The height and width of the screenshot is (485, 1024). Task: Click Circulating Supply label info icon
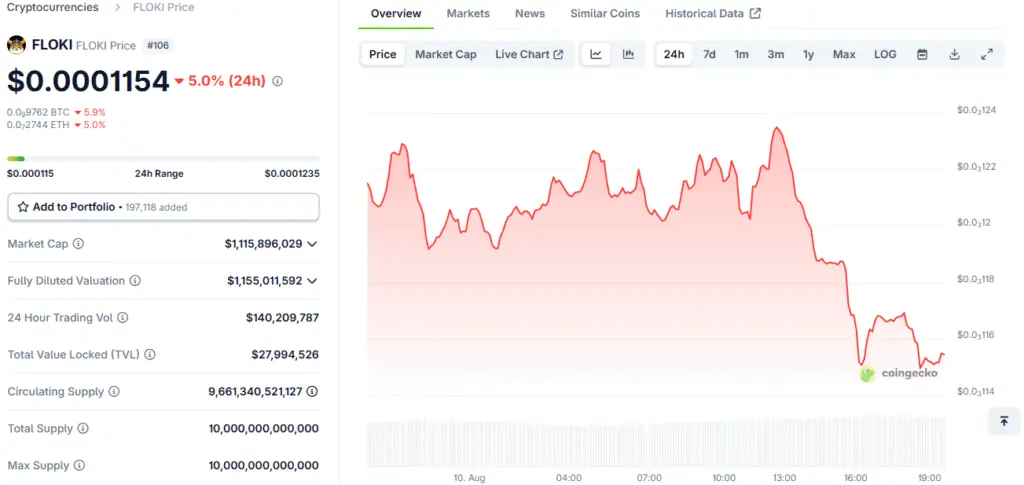(x=114, y=392)
